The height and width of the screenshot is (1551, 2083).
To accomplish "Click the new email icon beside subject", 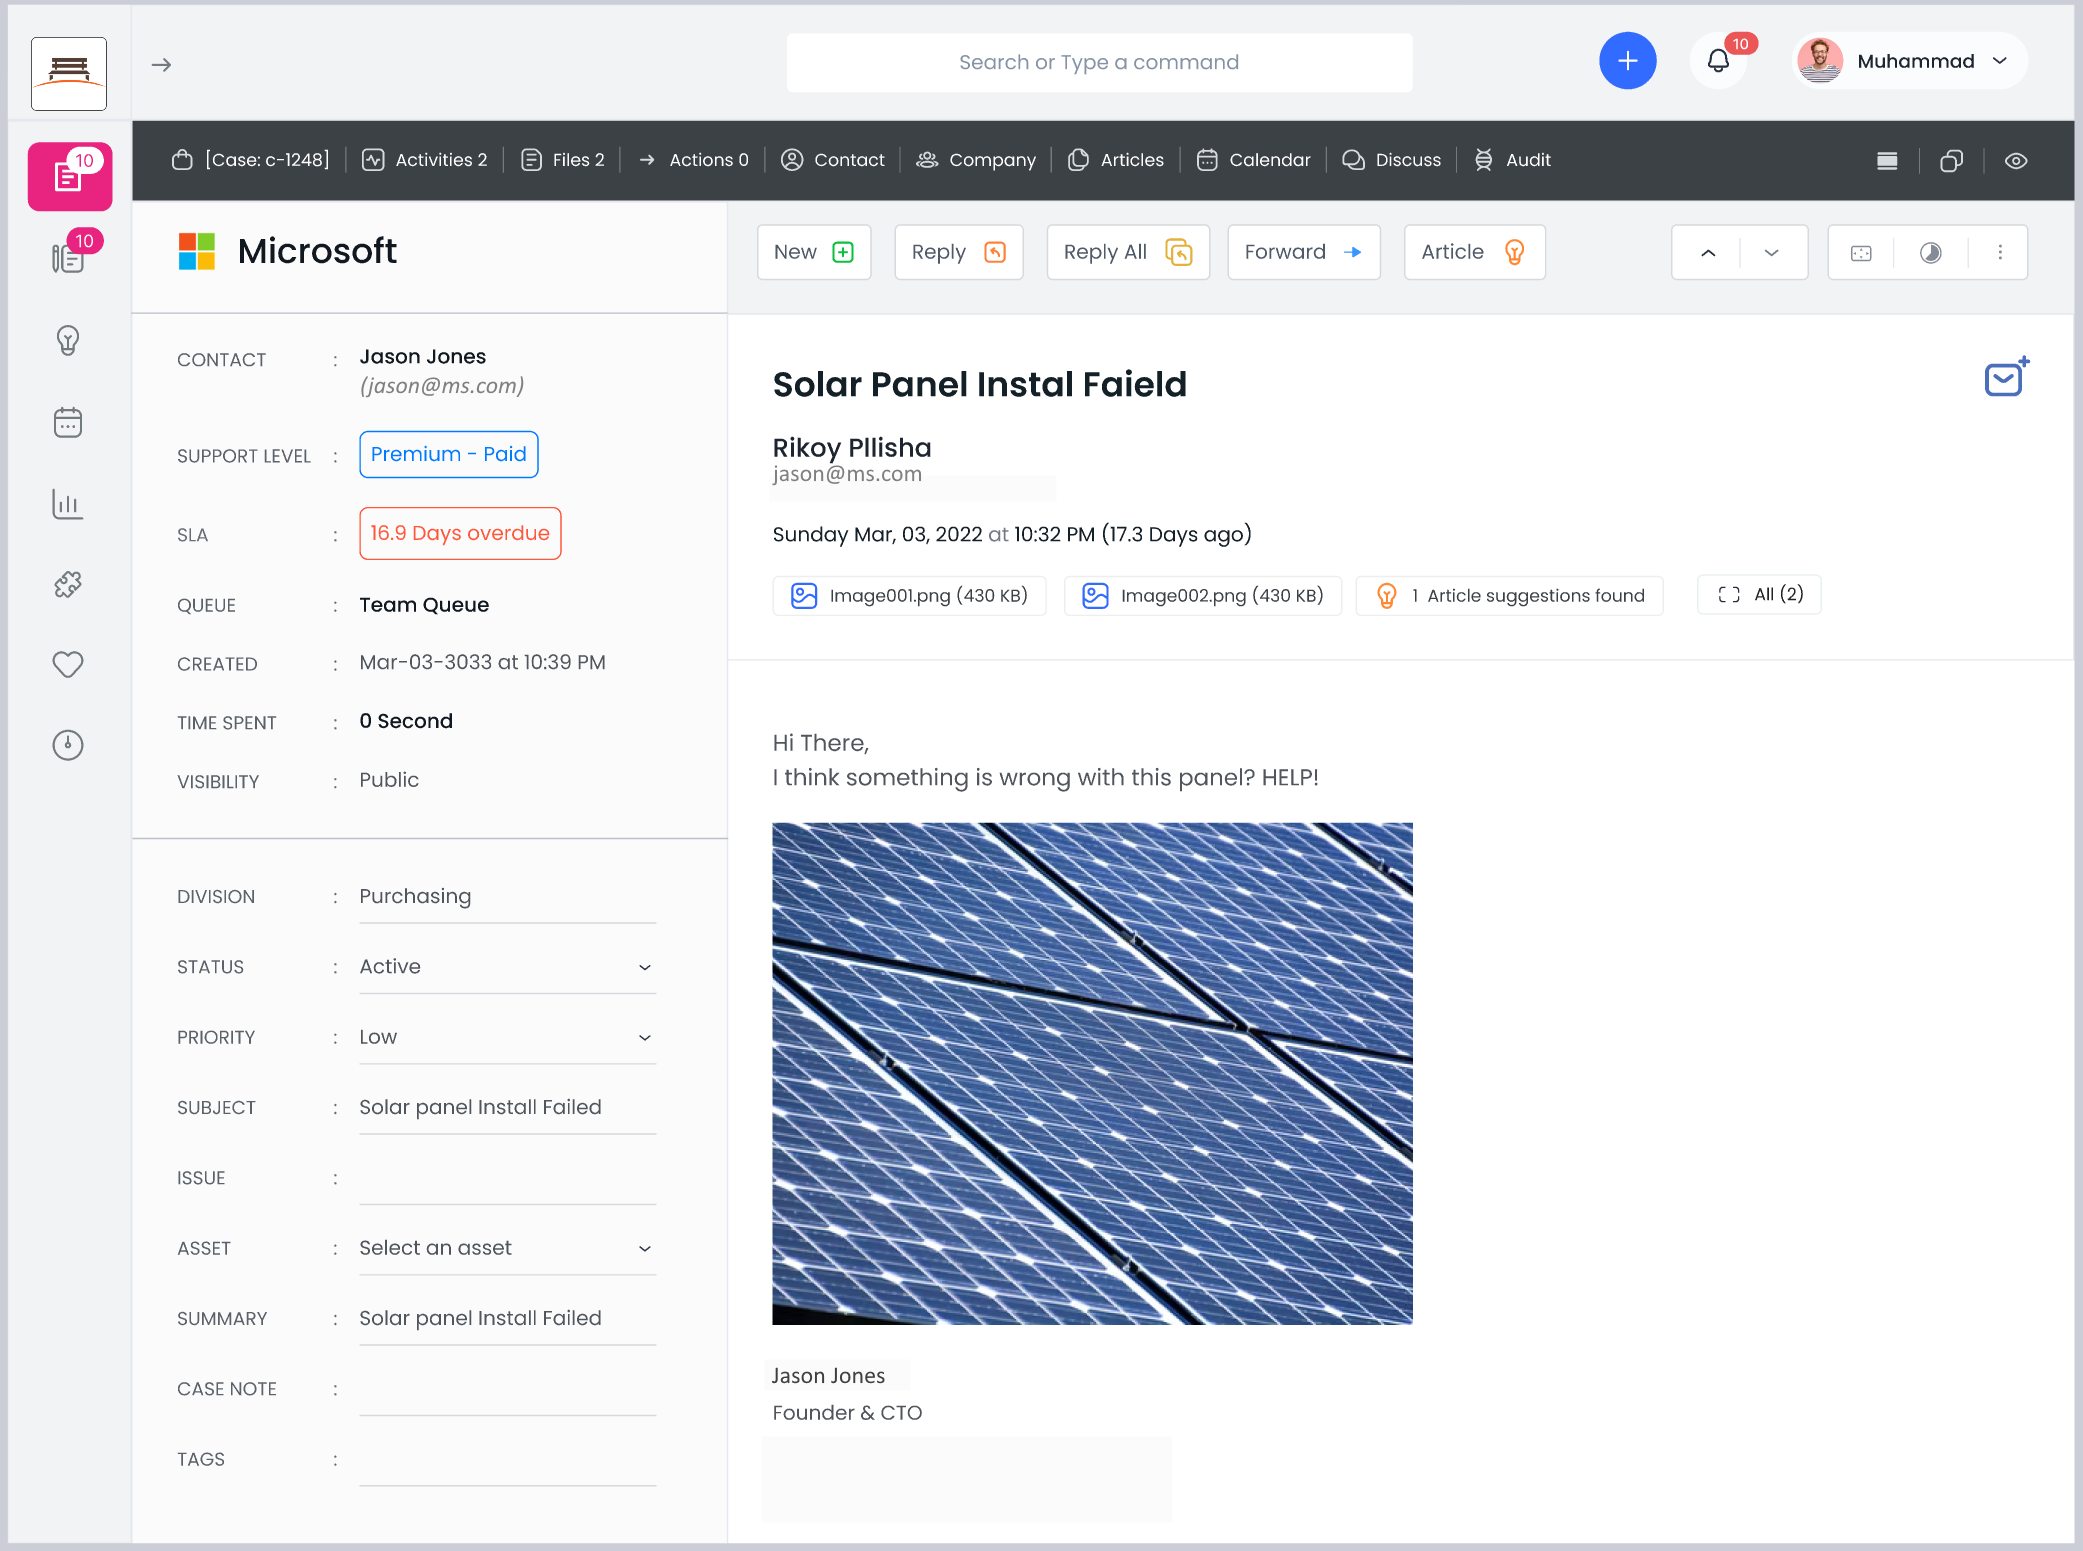I will [2005, 378].
